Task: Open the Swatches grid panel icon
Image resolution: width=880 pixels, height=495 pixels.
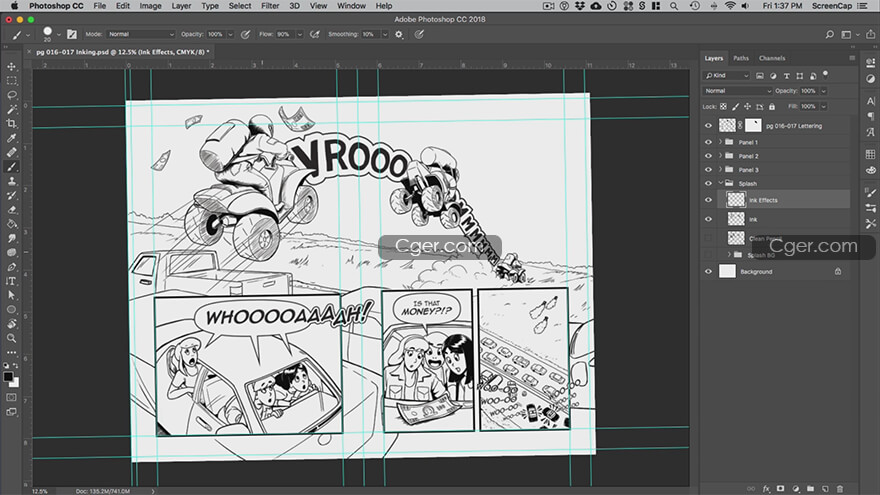Action: pos(870,154)
